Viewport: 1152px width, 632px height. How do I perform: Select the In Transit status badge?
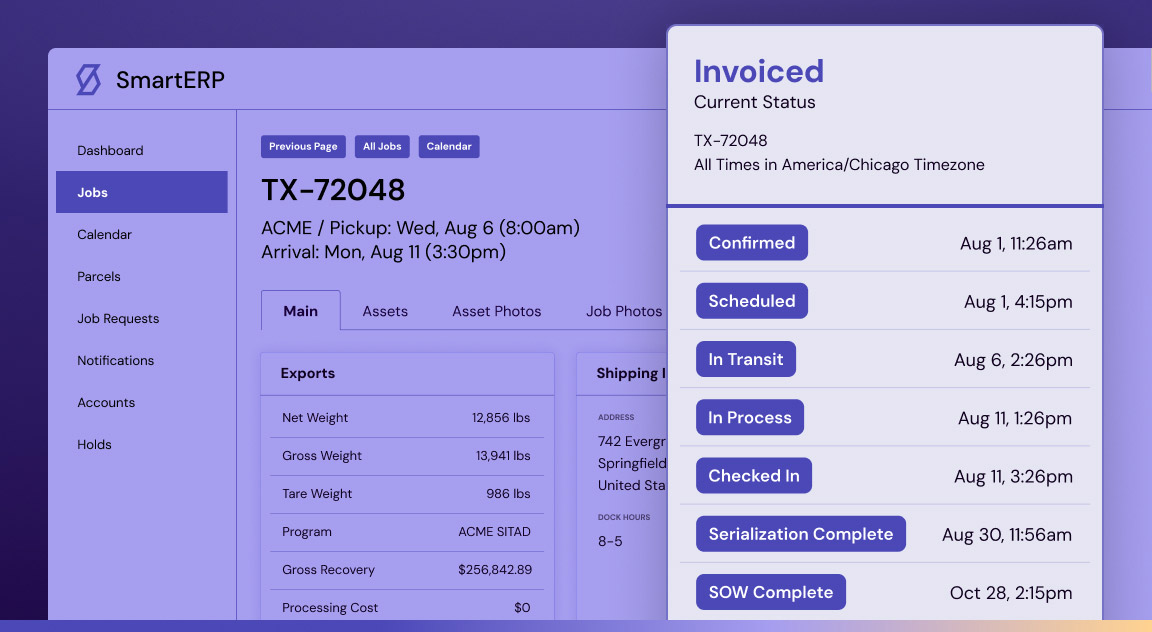[745, 360]
